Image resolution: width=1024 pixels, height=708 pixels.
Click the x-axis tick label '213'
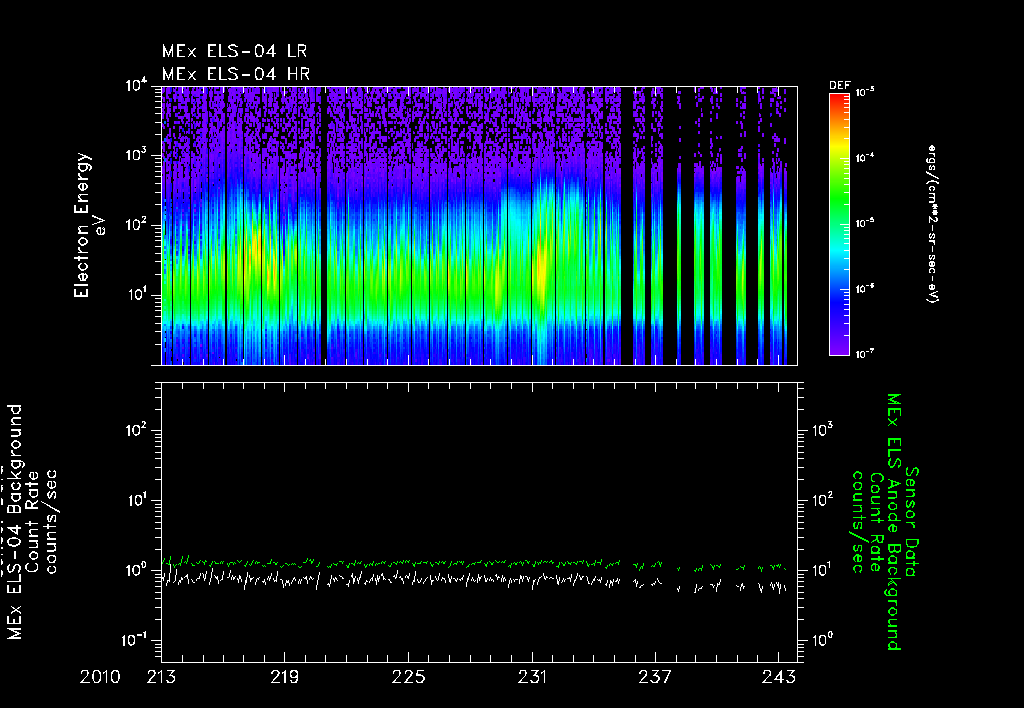click(161, 677)
